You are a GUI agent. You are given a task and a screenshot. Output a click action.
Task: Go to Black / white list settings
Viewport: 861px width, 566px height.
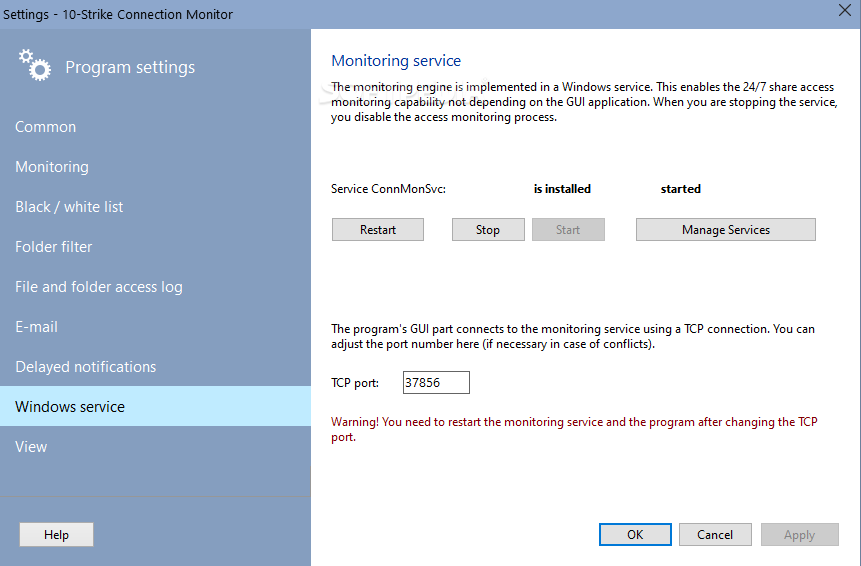point(155,207)
